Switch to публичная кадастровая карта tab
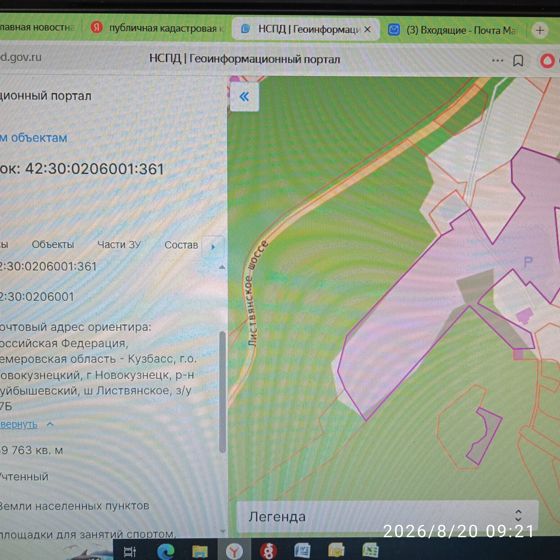The height and width of the screenshot is (560, 560). click(156, 28)
